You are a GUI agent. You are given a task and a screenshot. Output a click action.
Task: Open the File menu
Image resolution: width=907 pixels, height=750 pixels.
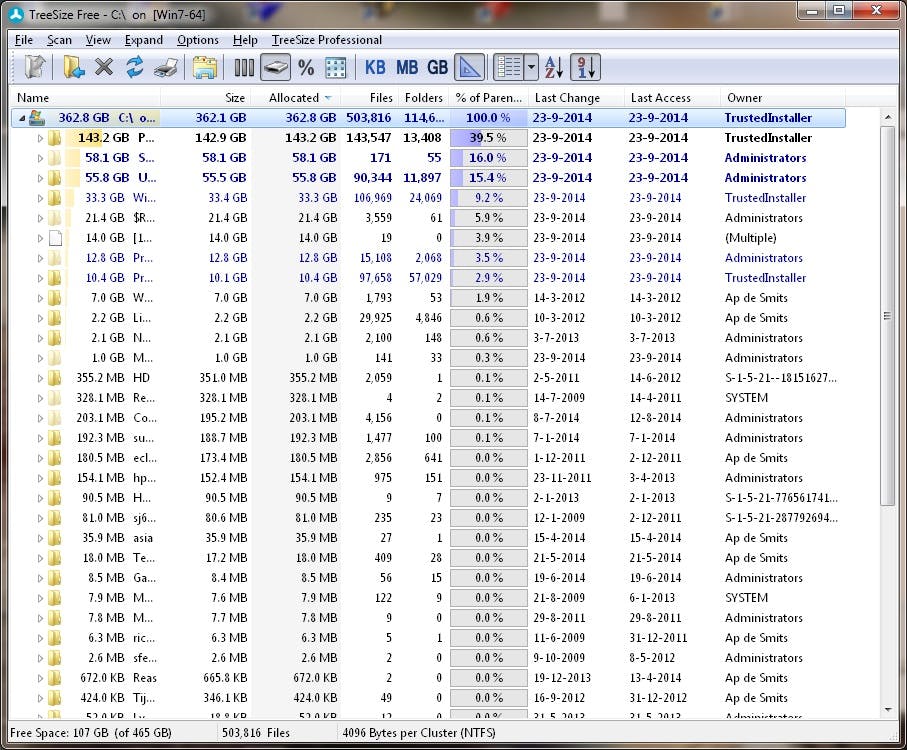point(24,40)
